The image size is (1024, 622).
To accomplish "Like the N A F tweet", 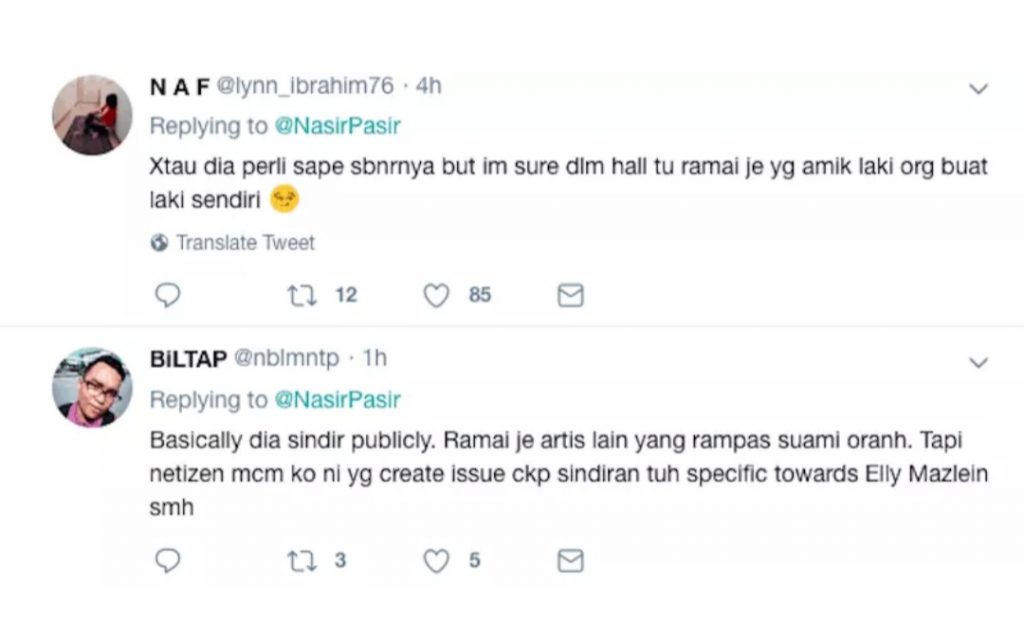I will 436,296.
